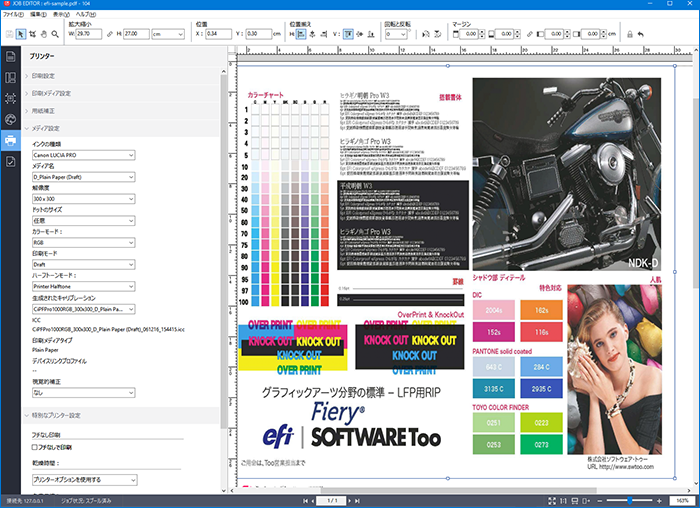Image resolution: width=700 pixels, height=508 pixels.
Task: Click the page-width view icon in status bar
Action: pos(575,501)
